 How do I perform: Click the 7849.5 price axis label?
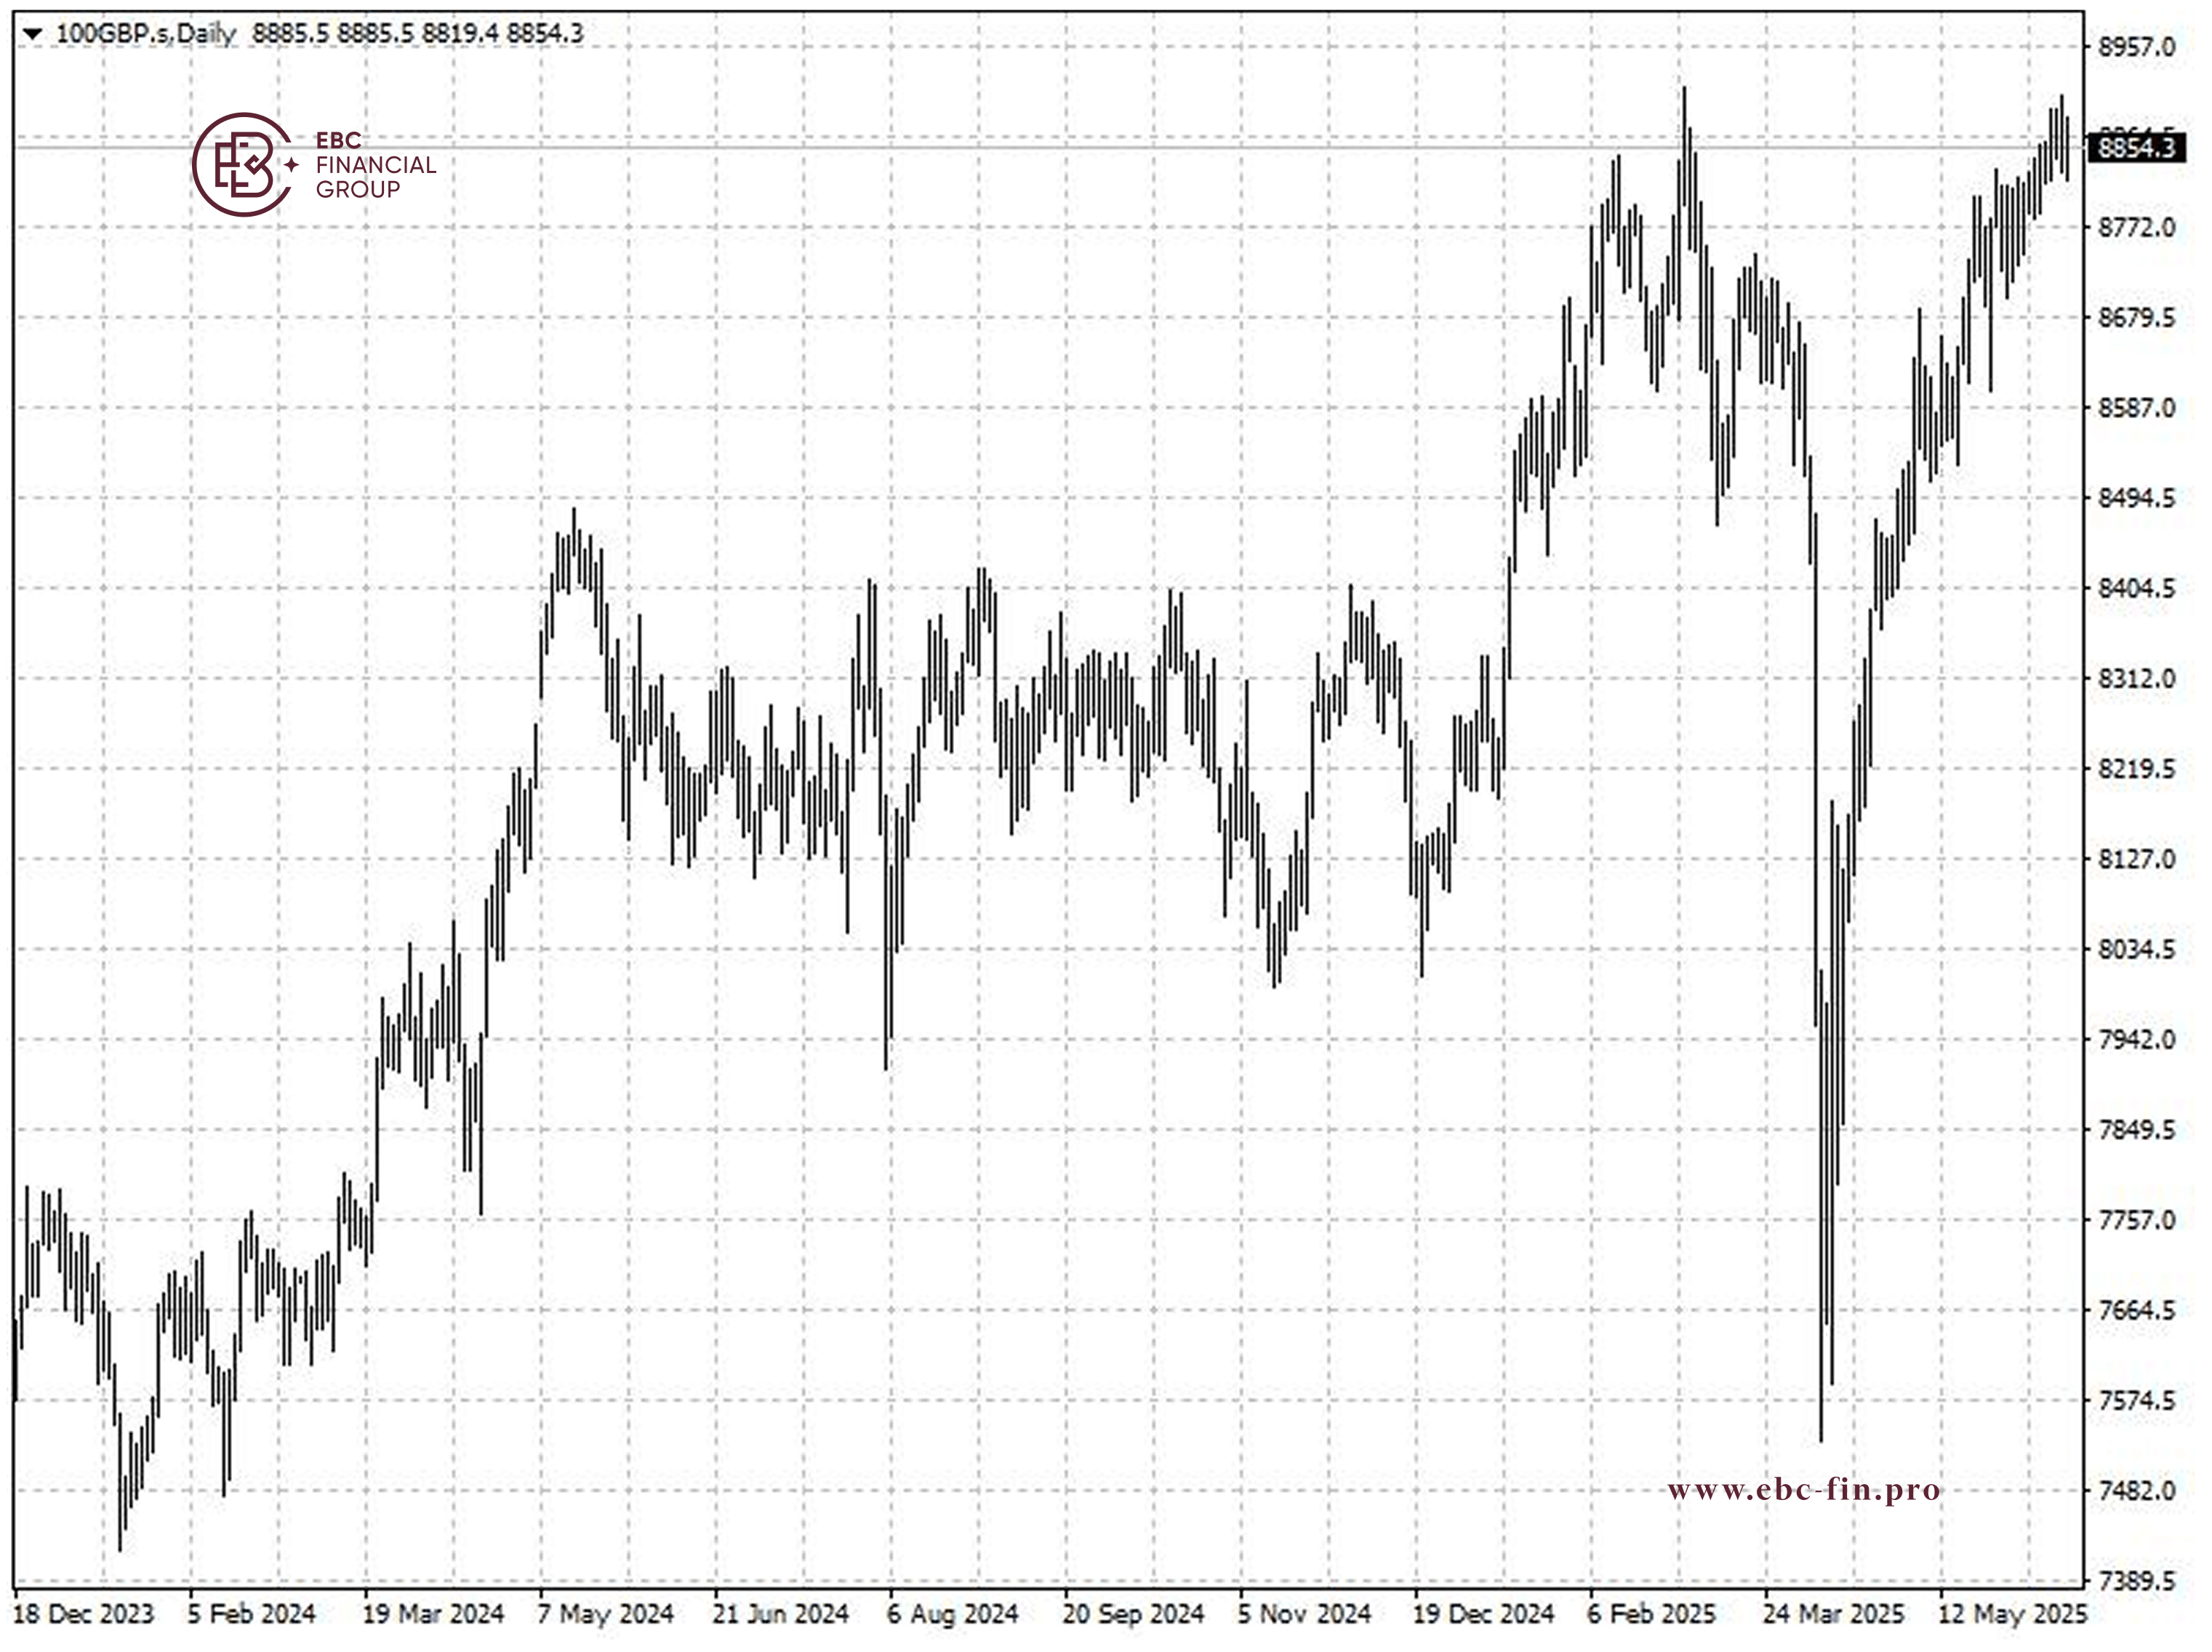point(2137,1130)
